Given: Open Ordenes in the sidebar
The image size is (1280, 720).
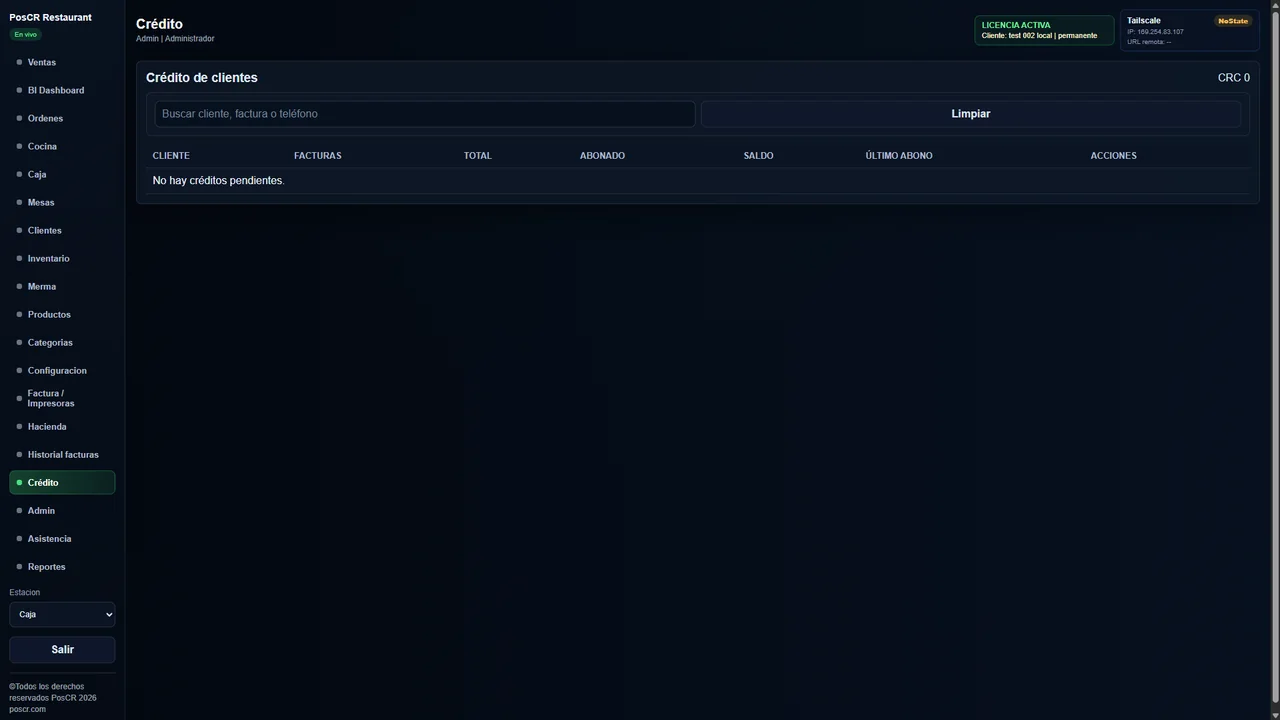Looking at the screenshot, I should coord(62,118).
